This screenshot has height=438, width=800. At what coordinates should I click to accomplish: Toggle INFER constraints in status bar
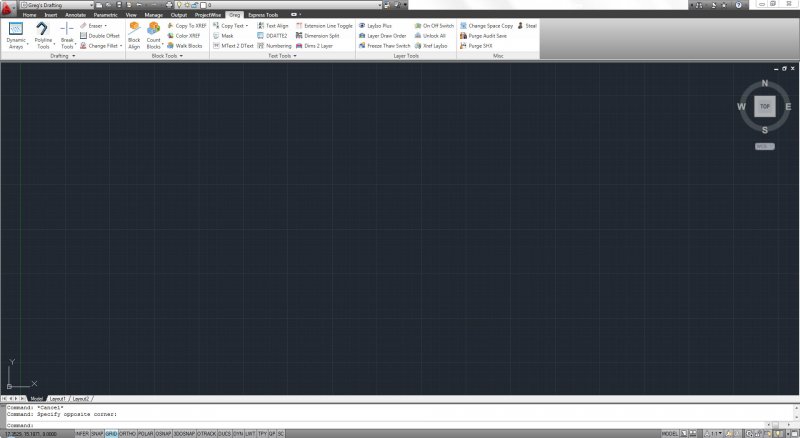(x=82, y=433)
